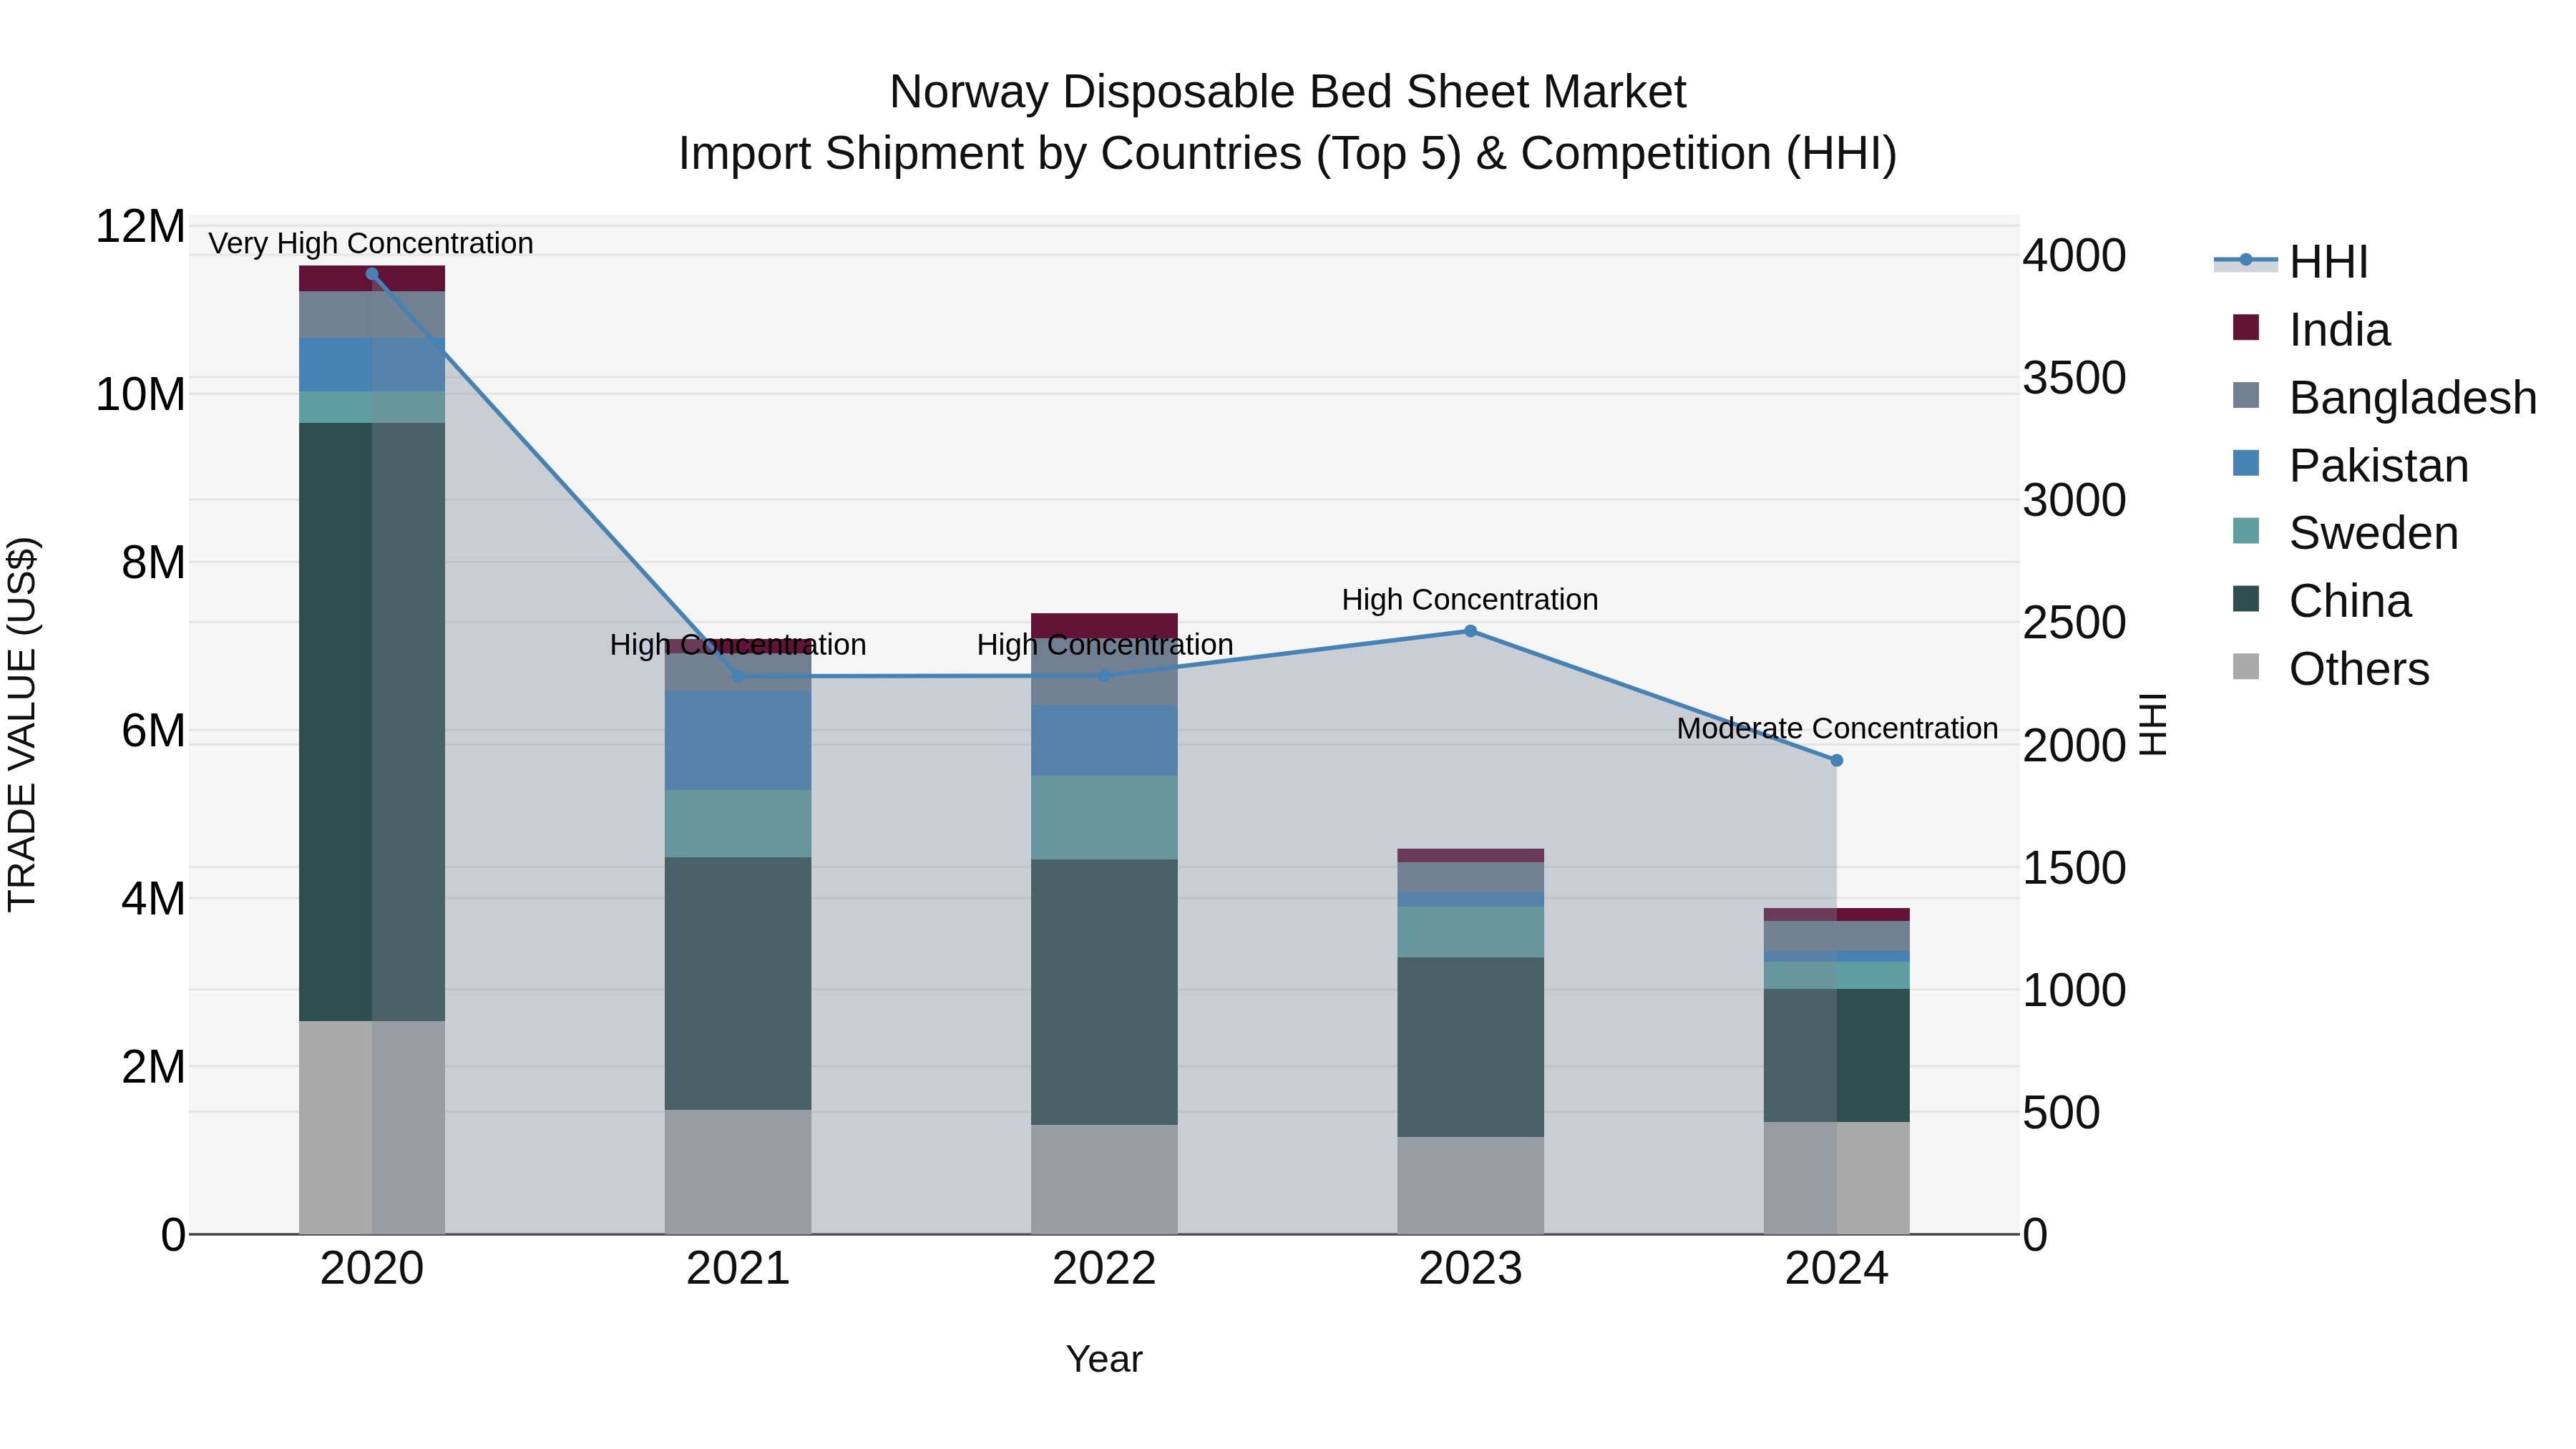Click the Sweden segment in 2022 bar
Screen dimensions: 2576x1449
pos(1104,817)
